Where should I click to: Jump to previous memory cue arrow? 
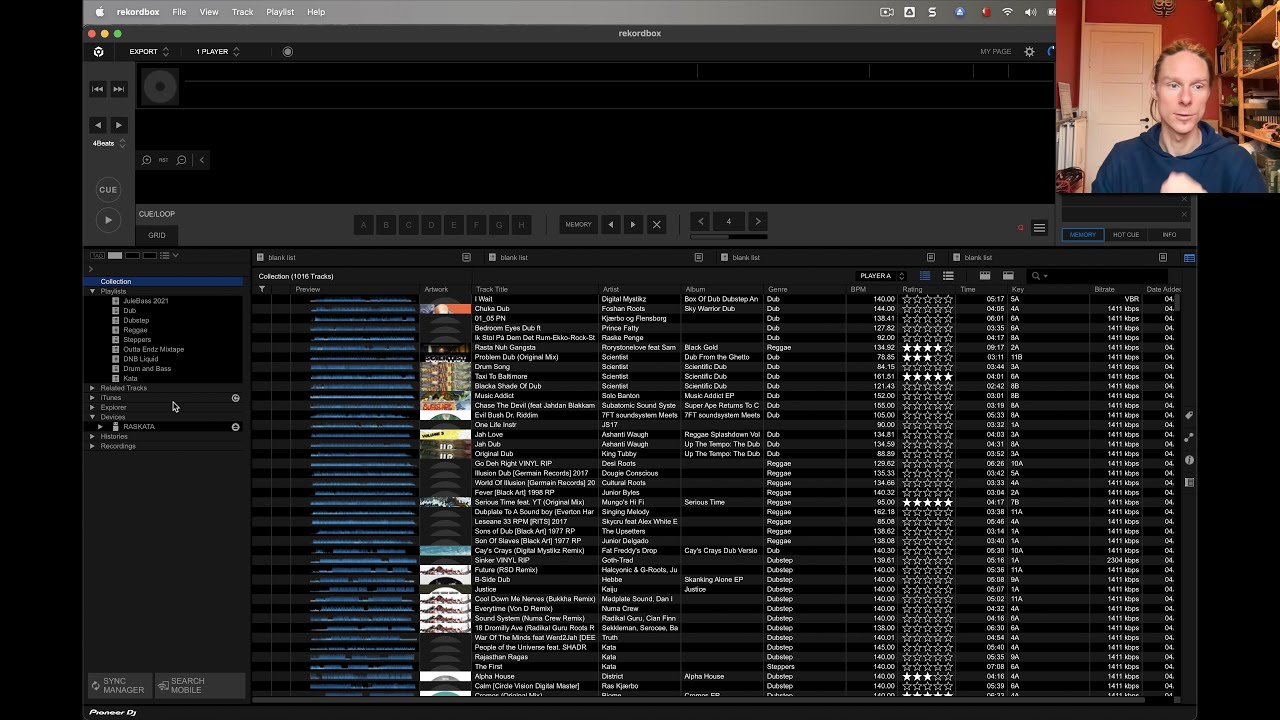tap(610, 225)
